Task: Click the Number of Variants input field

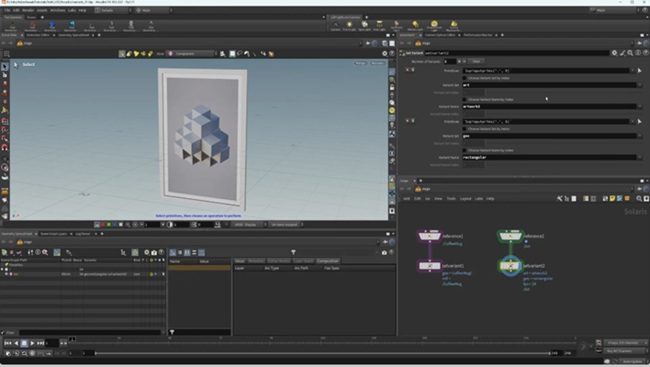Action: click(449, 61)
